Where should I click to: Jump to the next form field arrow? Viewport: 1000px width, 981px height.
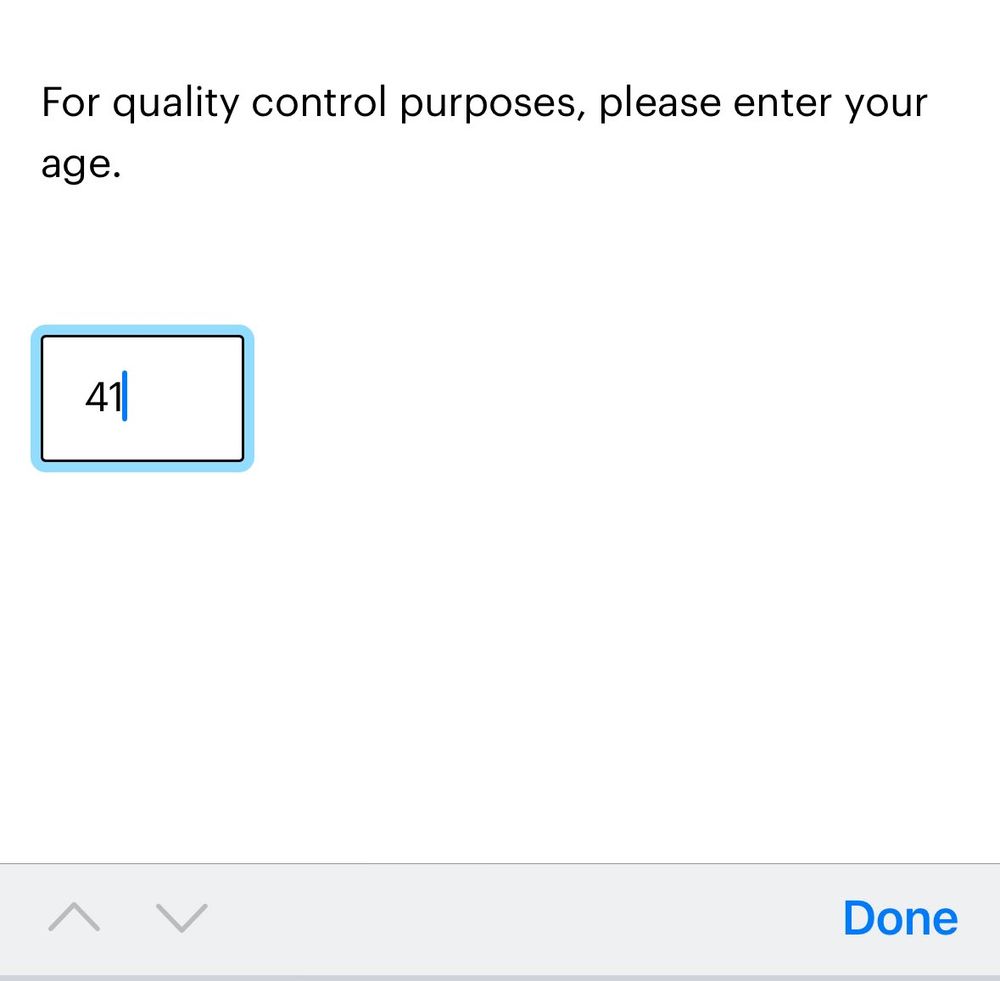pyautogui.click(x=182, y=918)
